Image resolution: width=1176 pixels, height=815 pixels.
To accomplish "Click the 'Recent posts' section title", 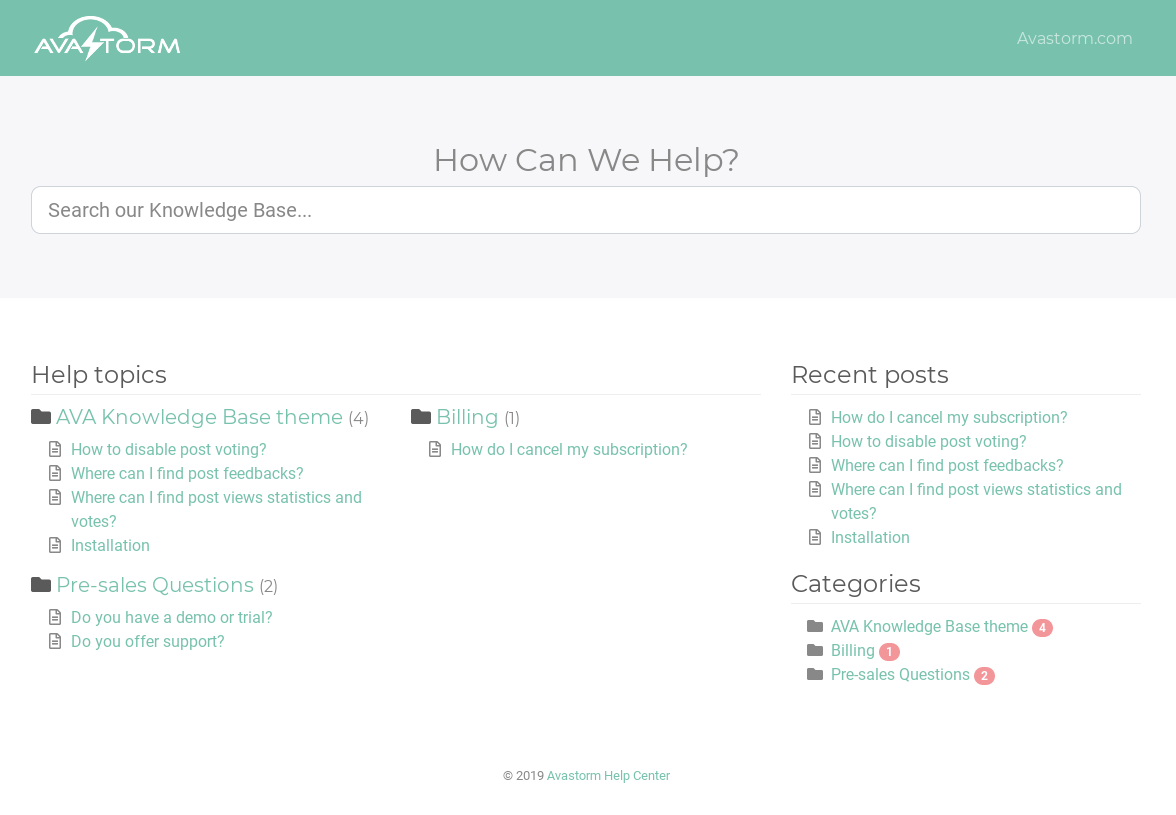I will click(x=870, y=374).
